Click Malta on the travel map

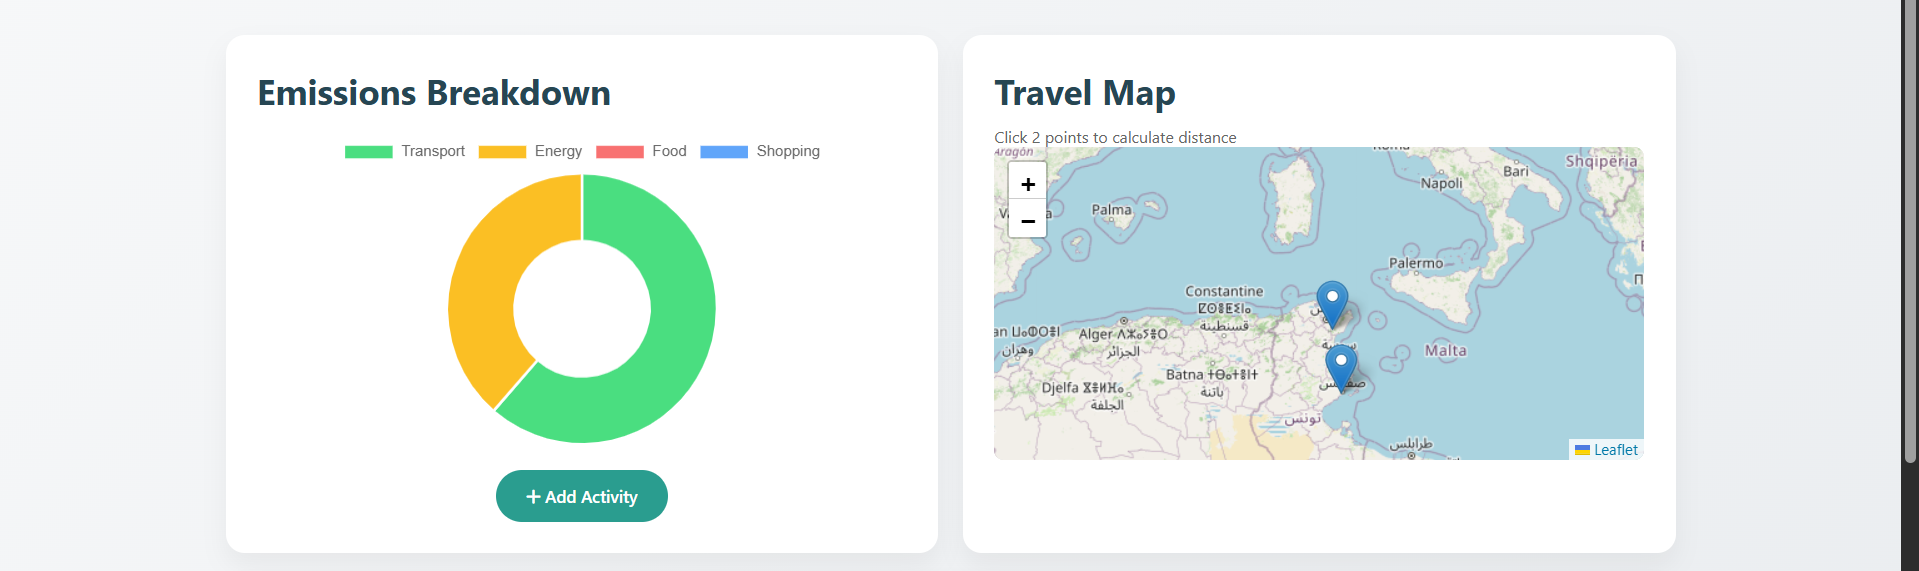click(1445, 351)
